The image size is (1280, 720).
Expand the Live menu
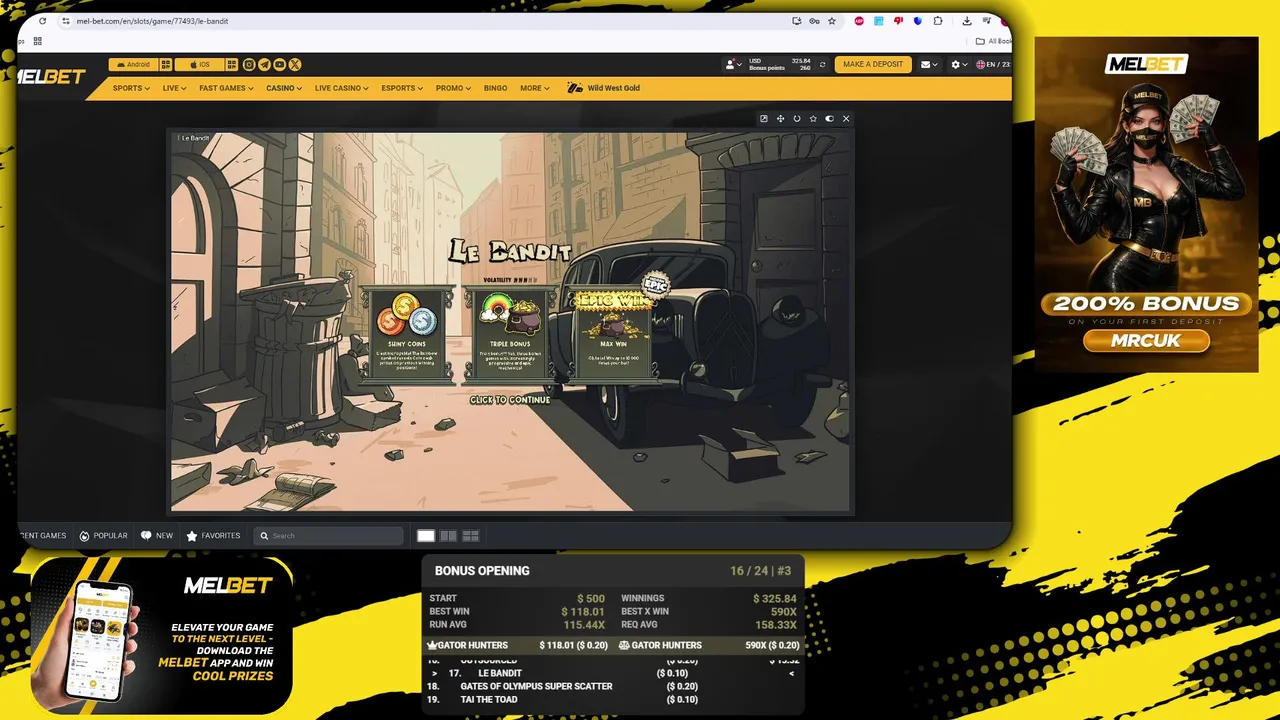point(175,88)
